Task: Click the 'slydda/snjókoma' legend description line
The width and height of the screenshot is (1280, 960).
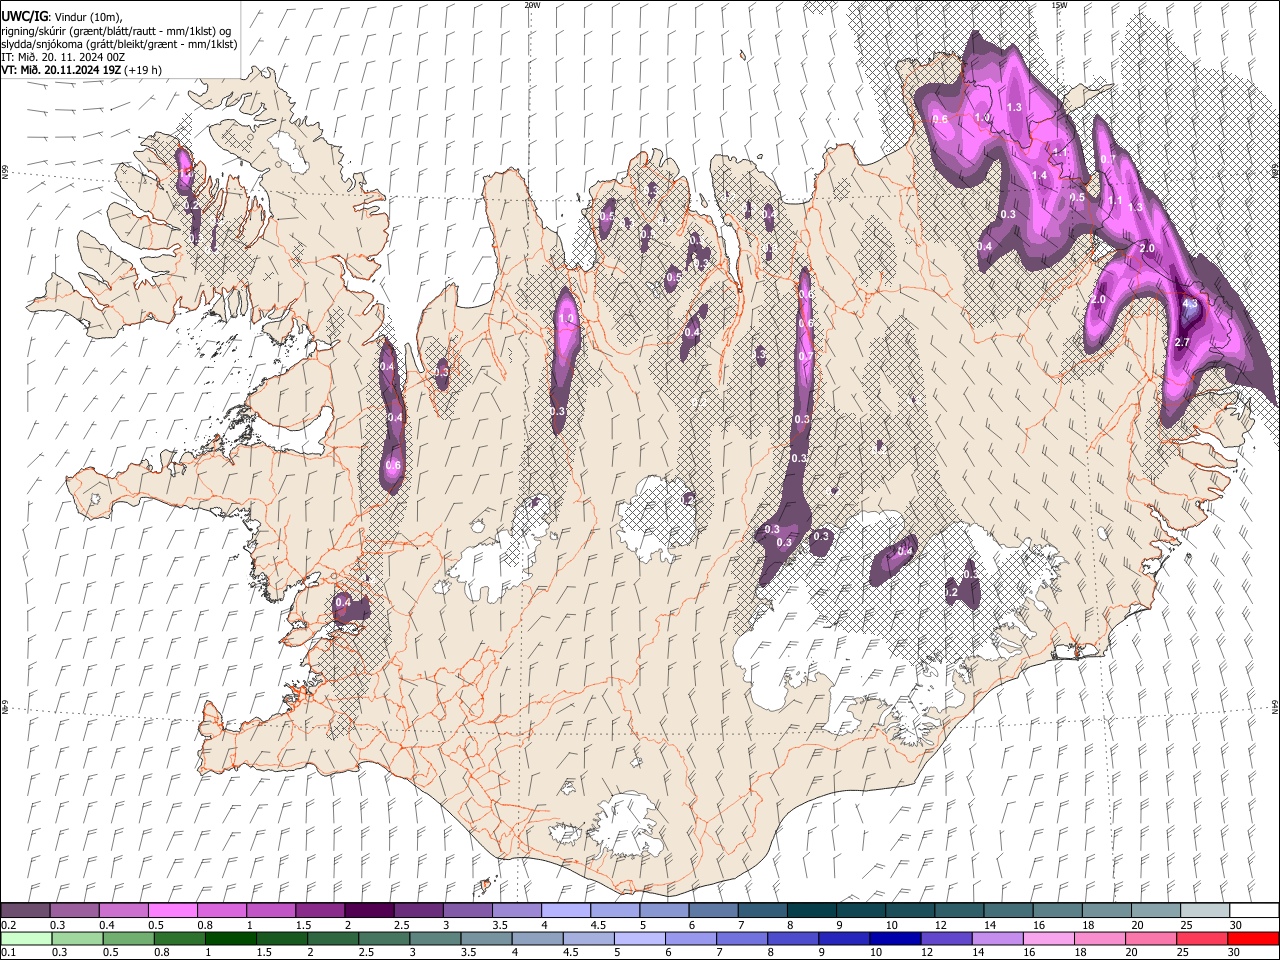Action: [119, 44]
